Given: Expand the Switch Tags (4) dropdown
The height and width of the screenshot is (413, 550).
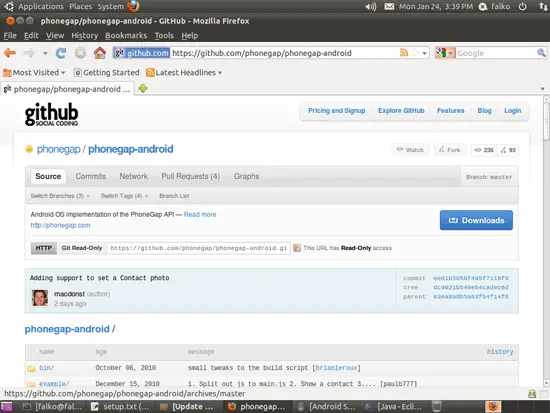Looking at the screenshot, I should (124, 196).
